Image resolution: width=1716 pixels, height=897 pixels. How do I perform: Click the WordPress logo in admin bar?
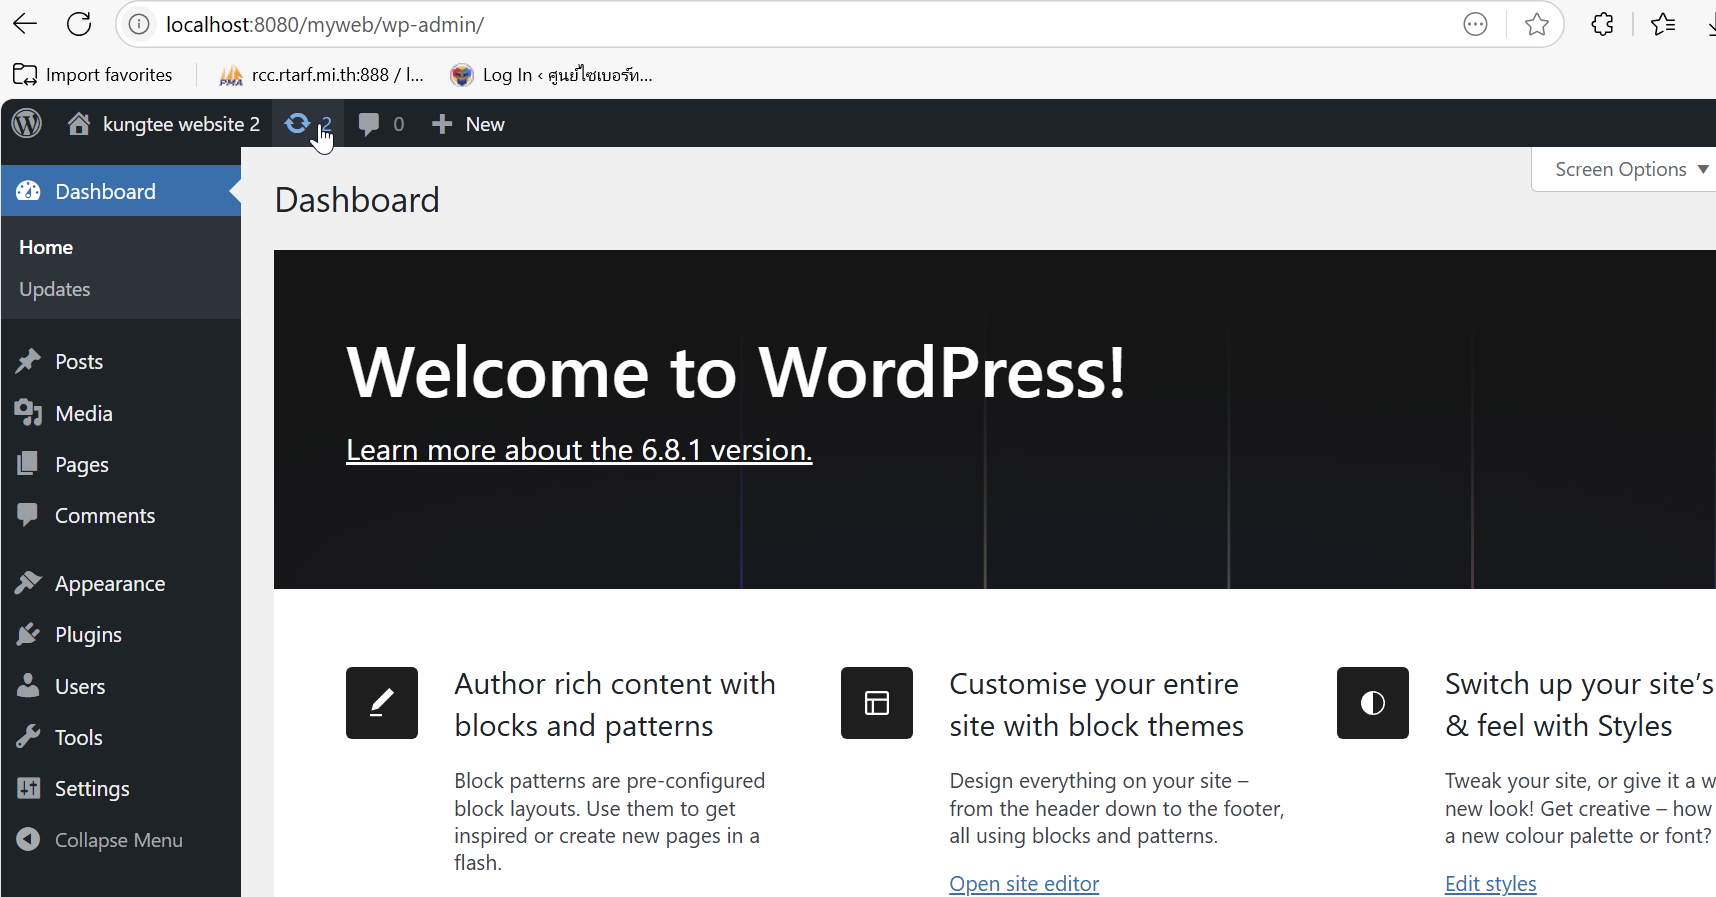(27, 124)
